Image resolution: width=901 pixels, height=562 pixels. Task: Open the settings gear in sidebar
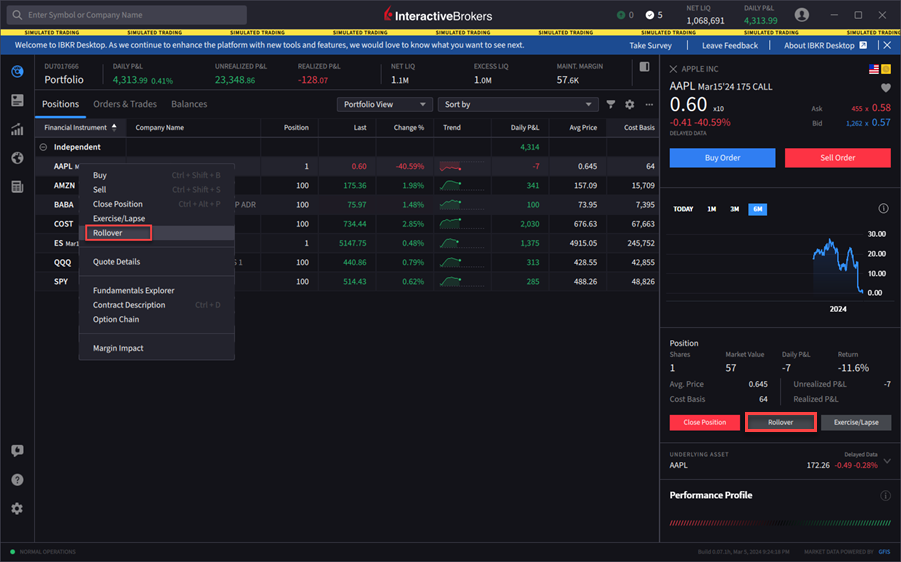click(x=17, y=509)
